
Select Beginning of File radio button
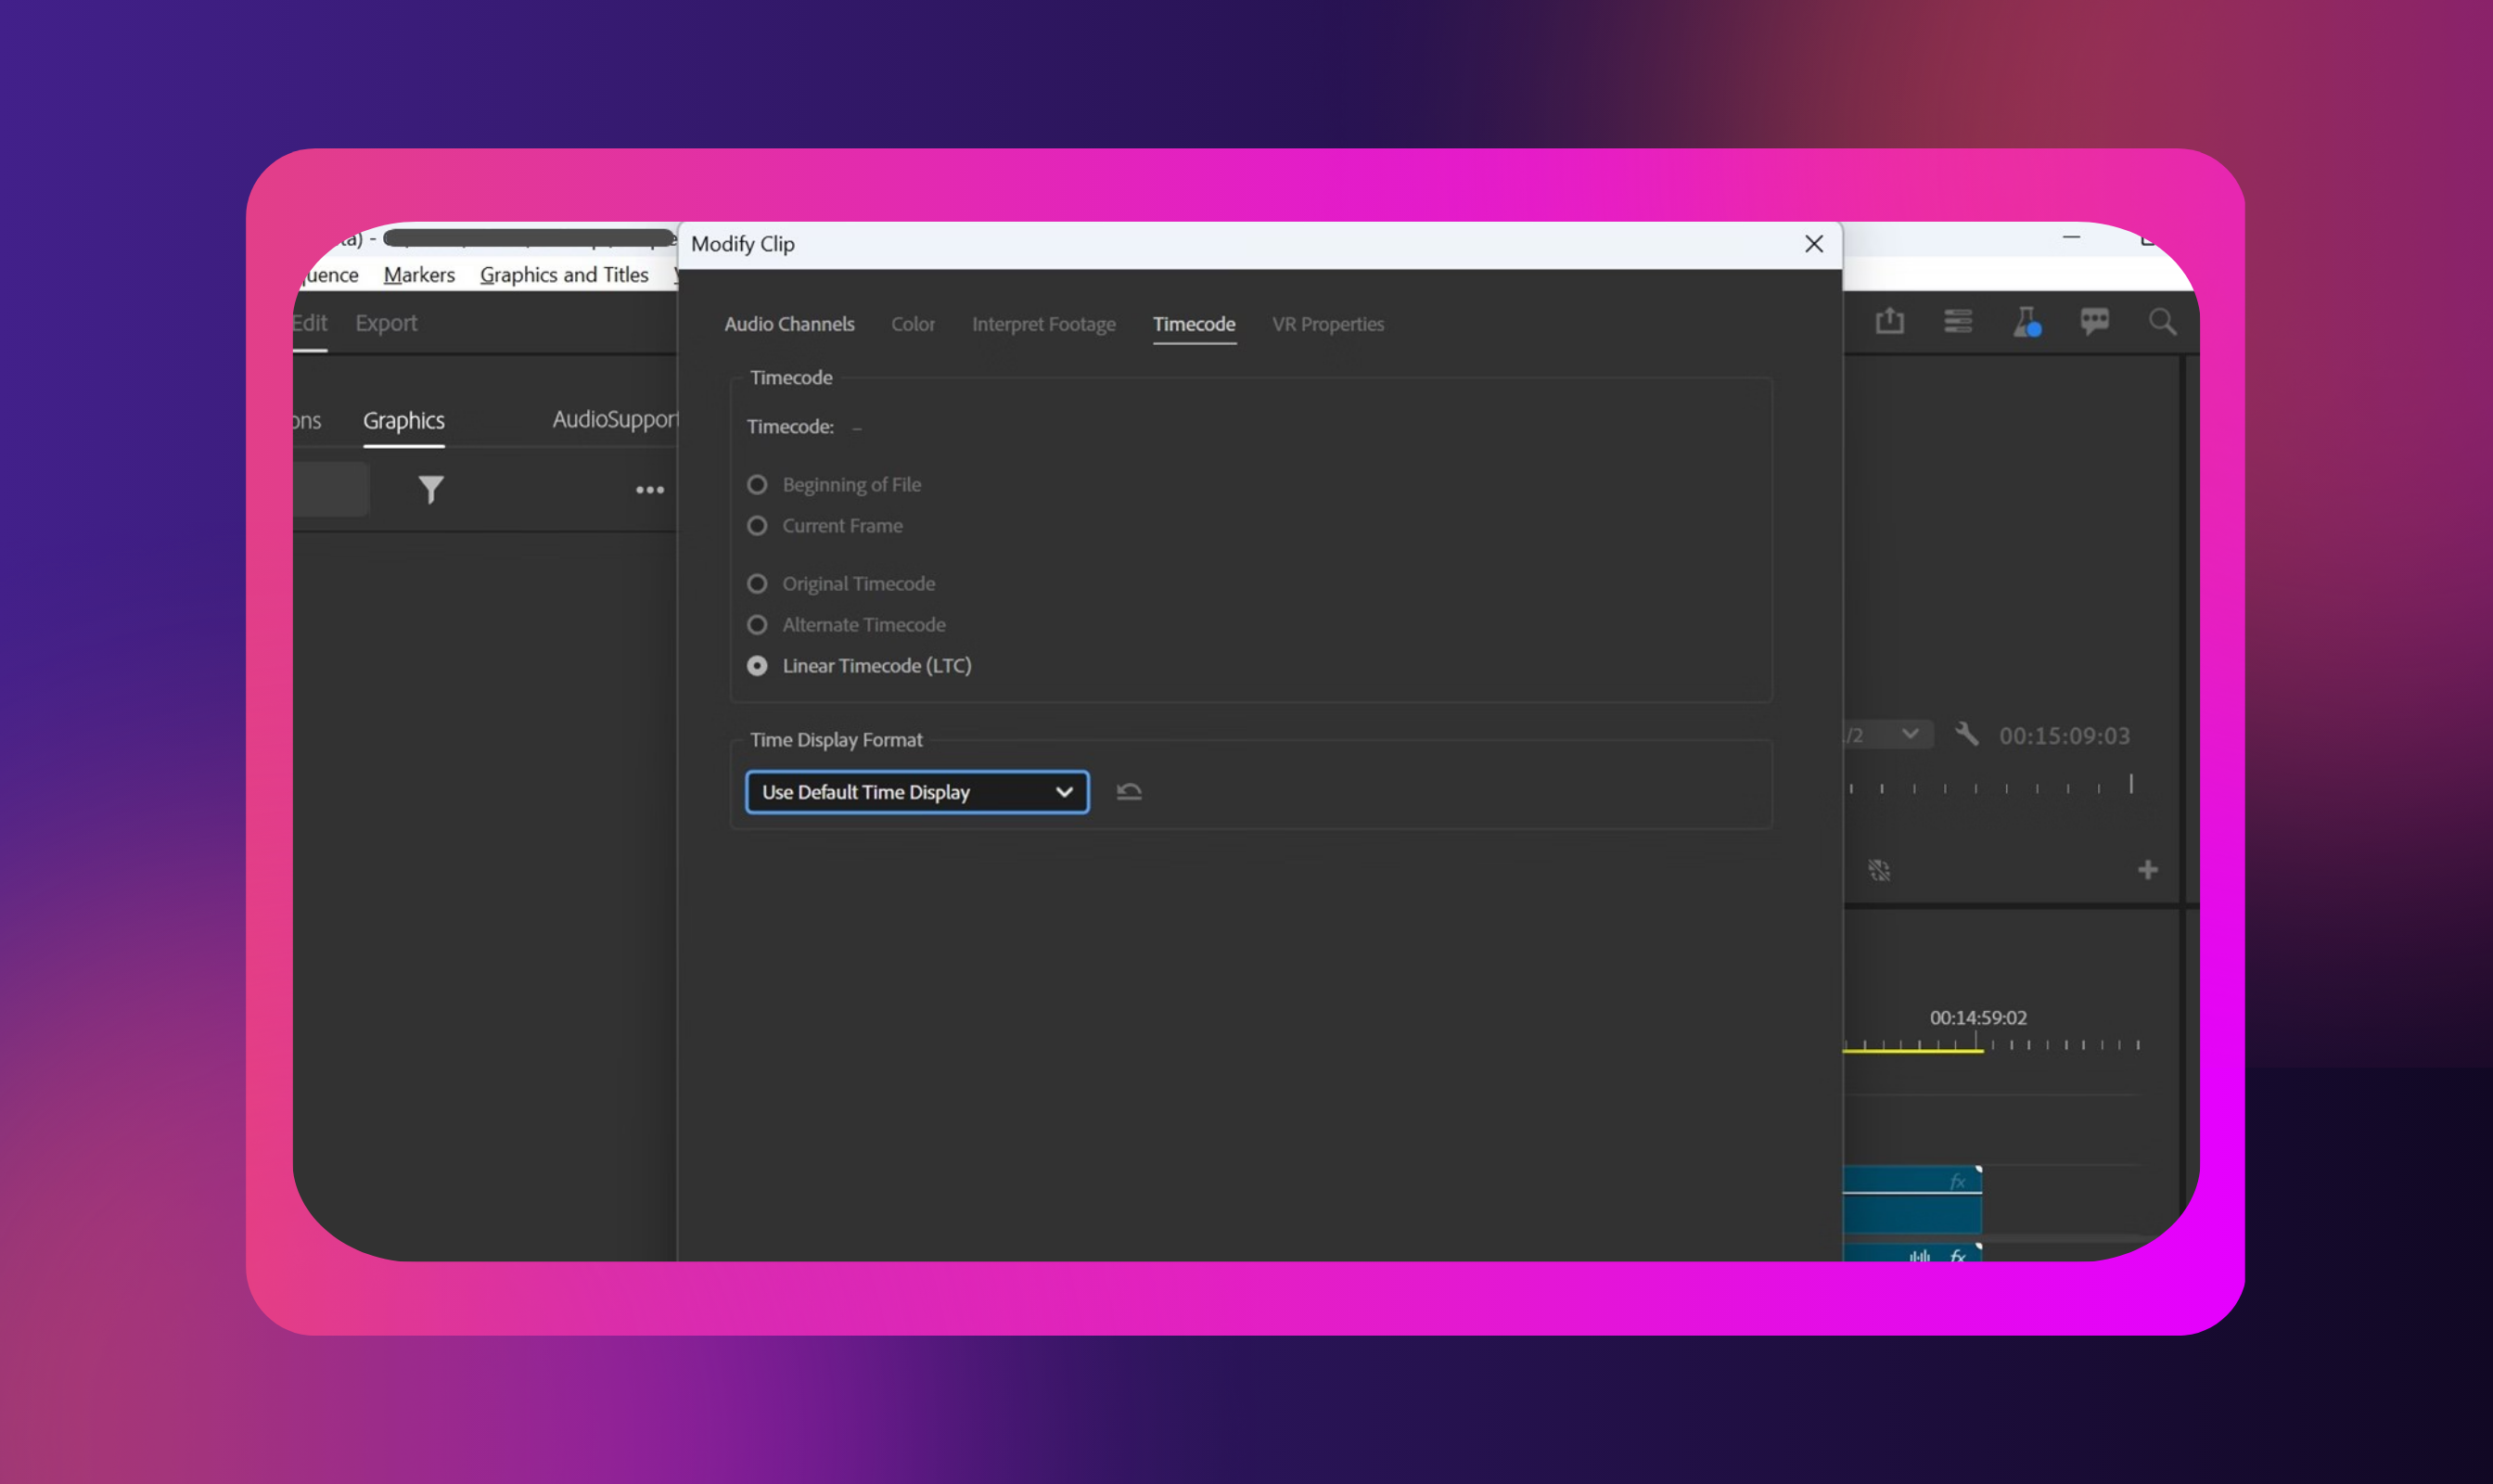click(757, 485)
